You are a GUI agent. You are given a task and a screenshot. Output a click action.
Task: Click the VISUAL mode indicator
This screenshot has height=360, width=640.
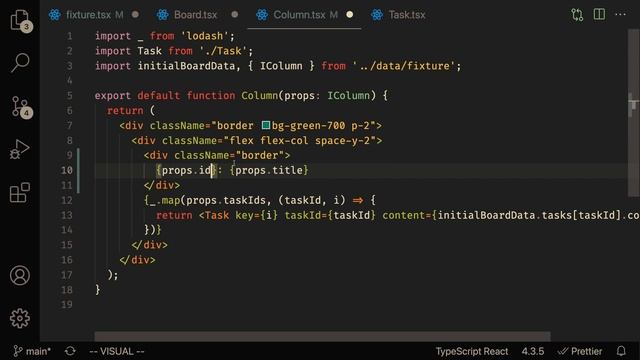[117, 351]
